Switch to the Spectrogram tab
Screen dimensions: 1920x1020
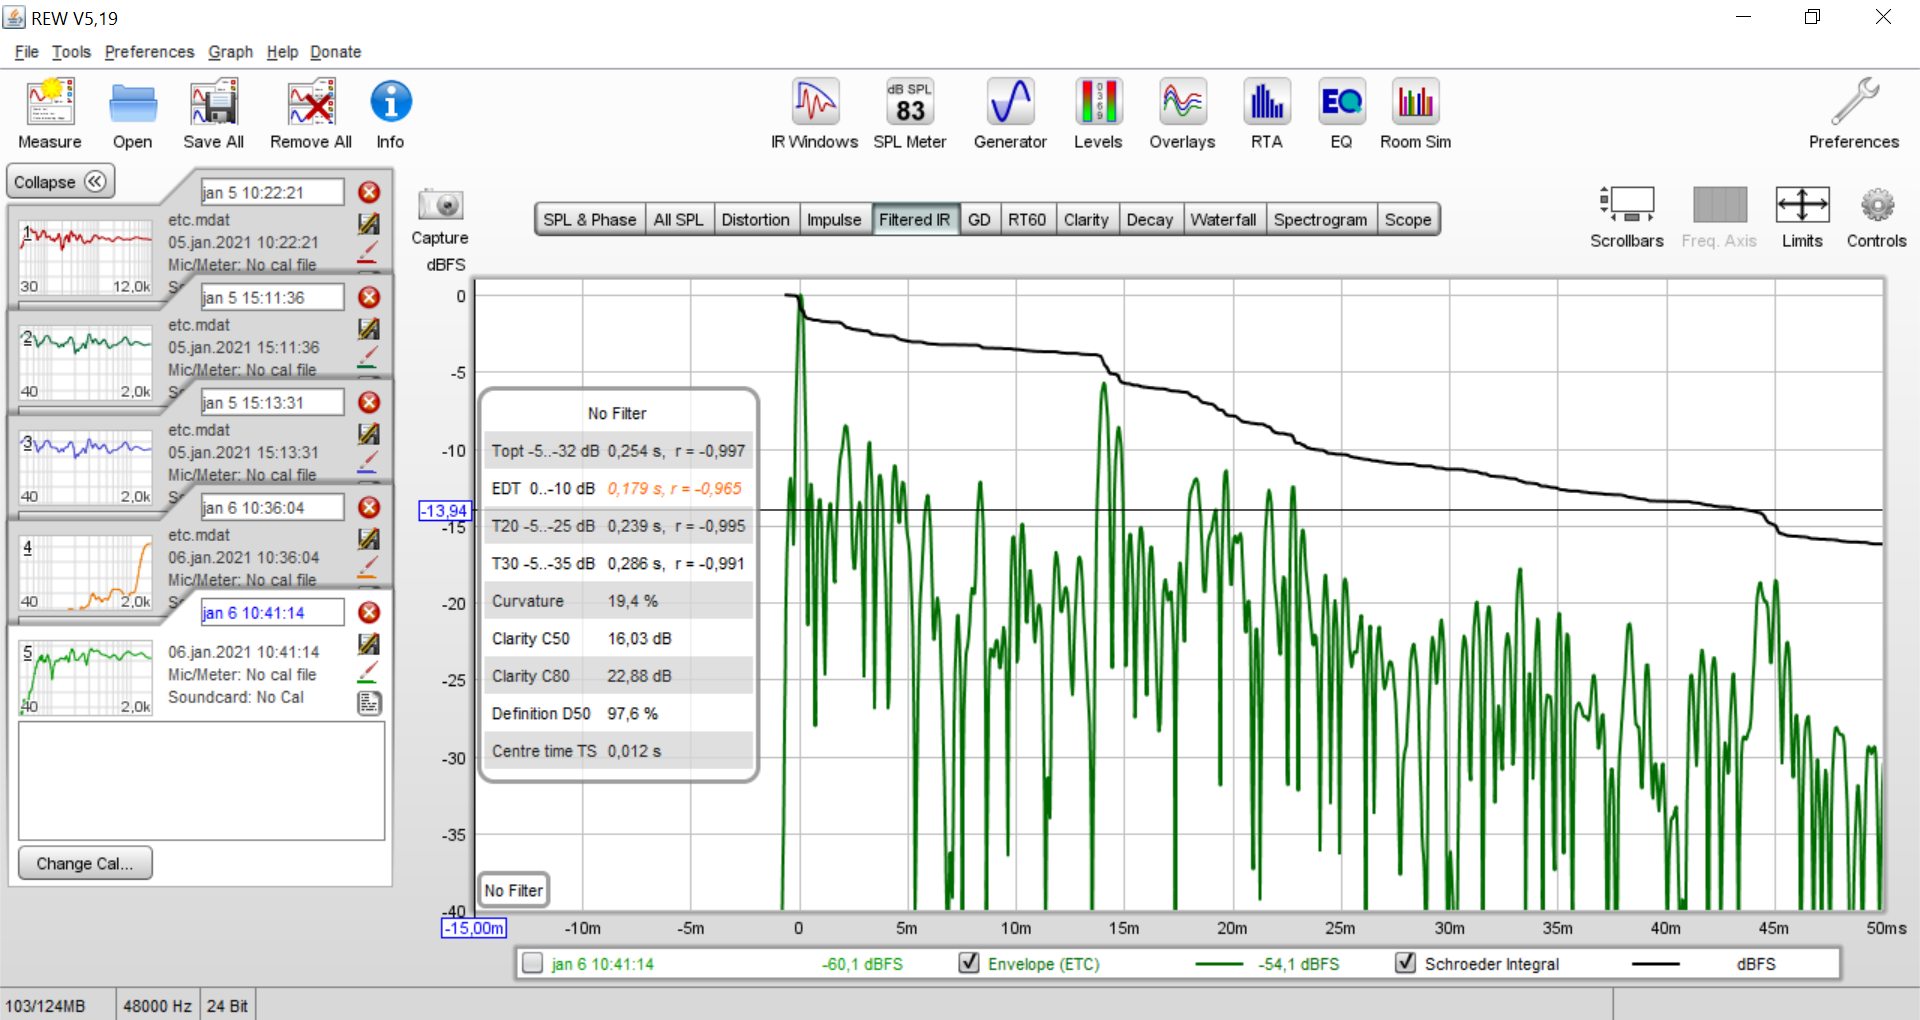[1321, 220]
